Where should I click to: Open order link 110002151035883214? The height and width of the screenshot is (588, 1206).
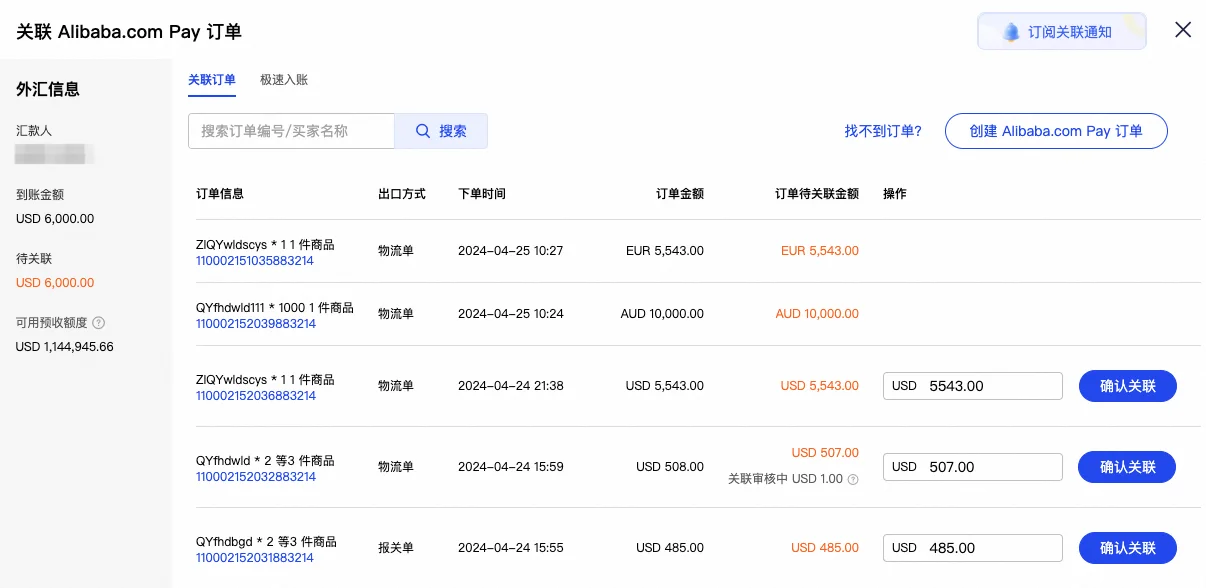pyautogui.click(x=255, y=259)
